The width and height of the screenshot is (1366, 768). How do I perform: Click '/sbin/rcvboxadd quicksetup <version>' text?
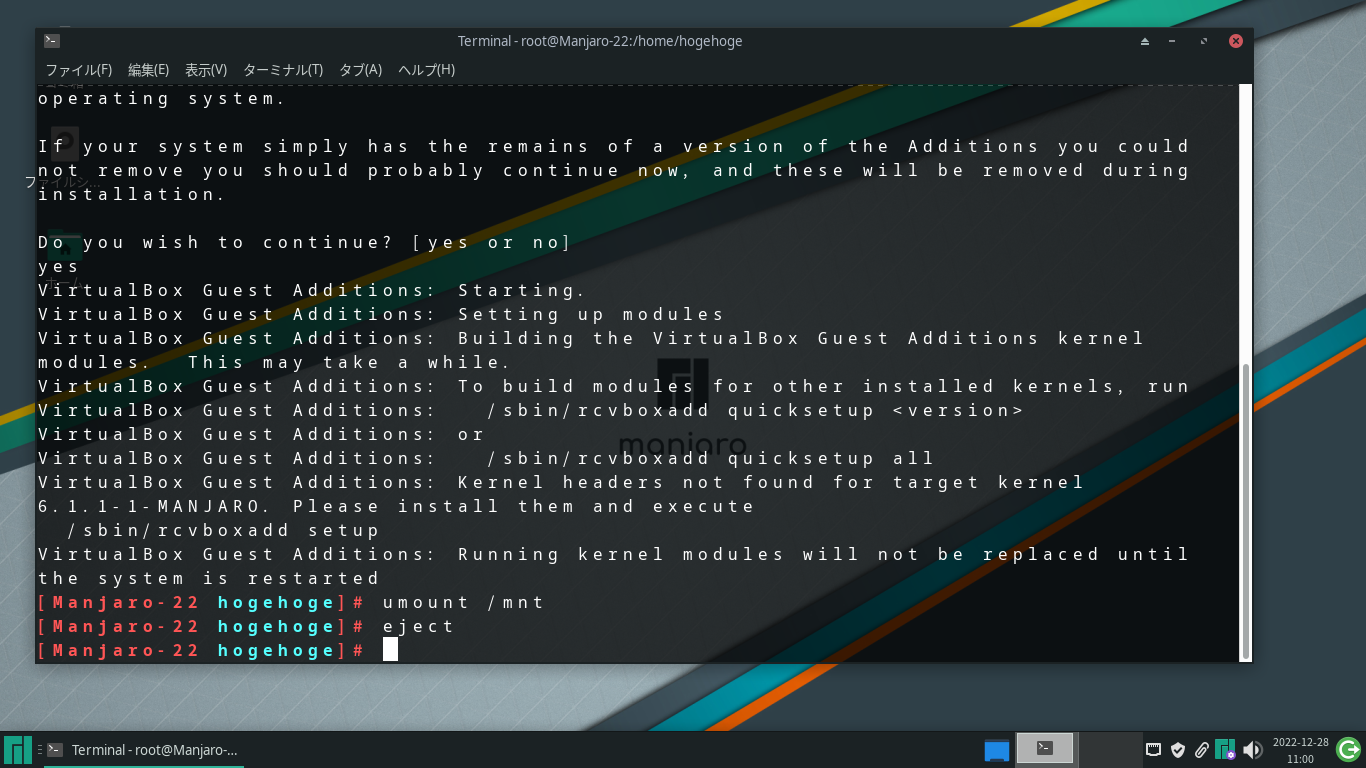point(756,410)
